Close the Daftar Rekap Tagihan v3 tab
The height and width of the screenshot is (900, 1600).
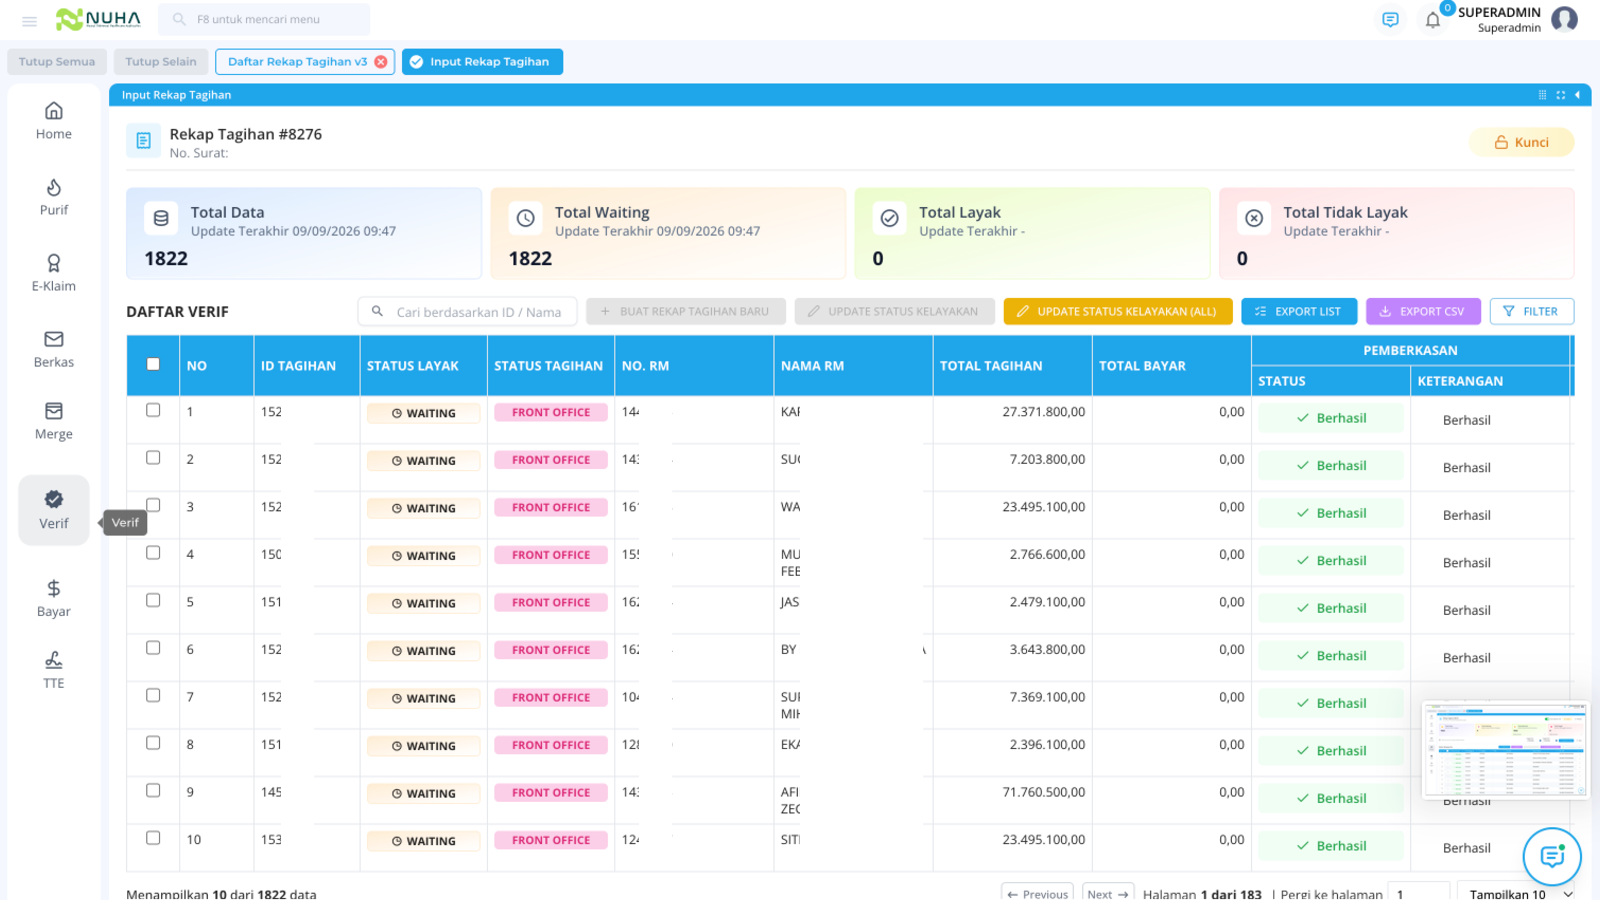coord(381,62)
